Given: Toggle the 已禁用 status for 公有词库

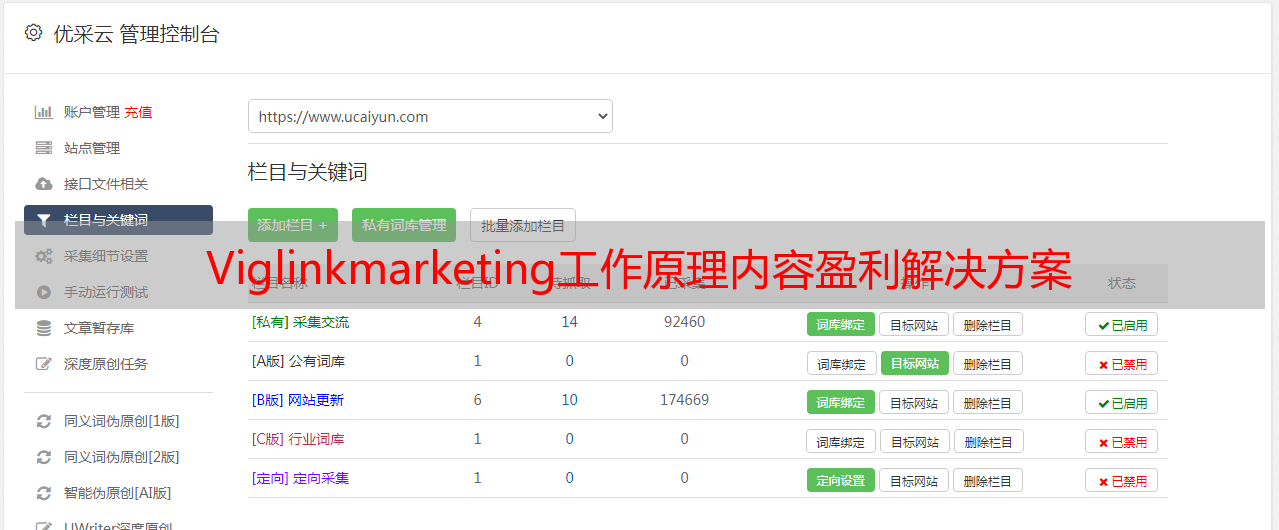Looking at the screenshot, I should [1122, 363].
